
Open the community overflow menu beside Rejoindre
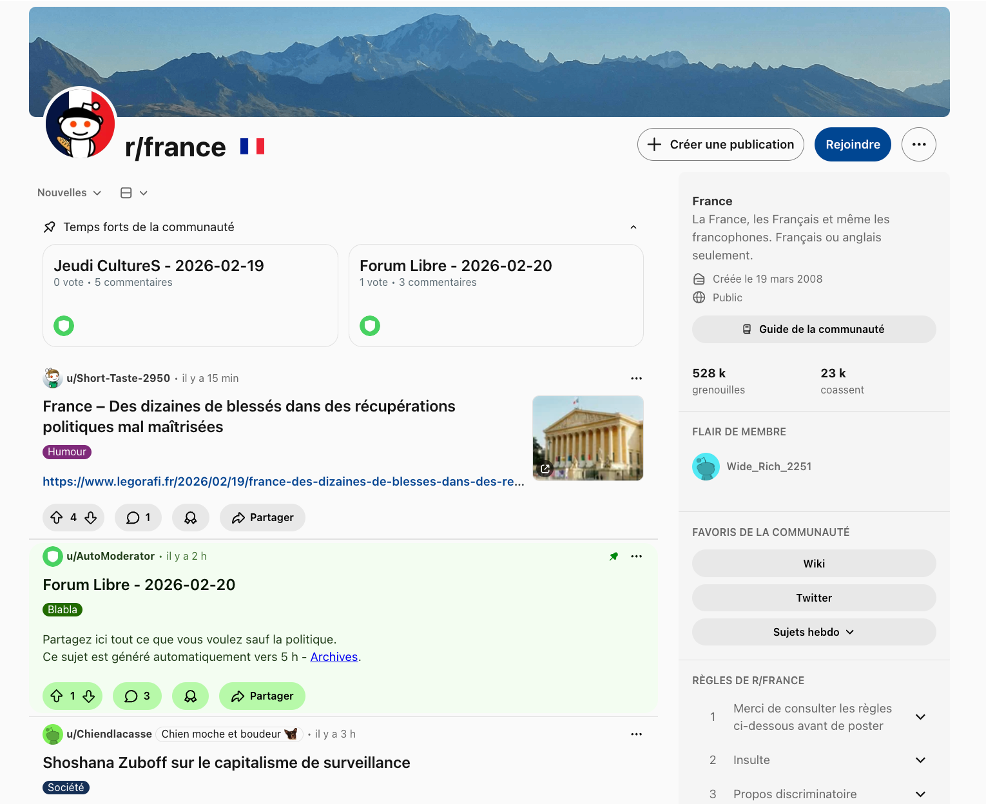(919, 145)
